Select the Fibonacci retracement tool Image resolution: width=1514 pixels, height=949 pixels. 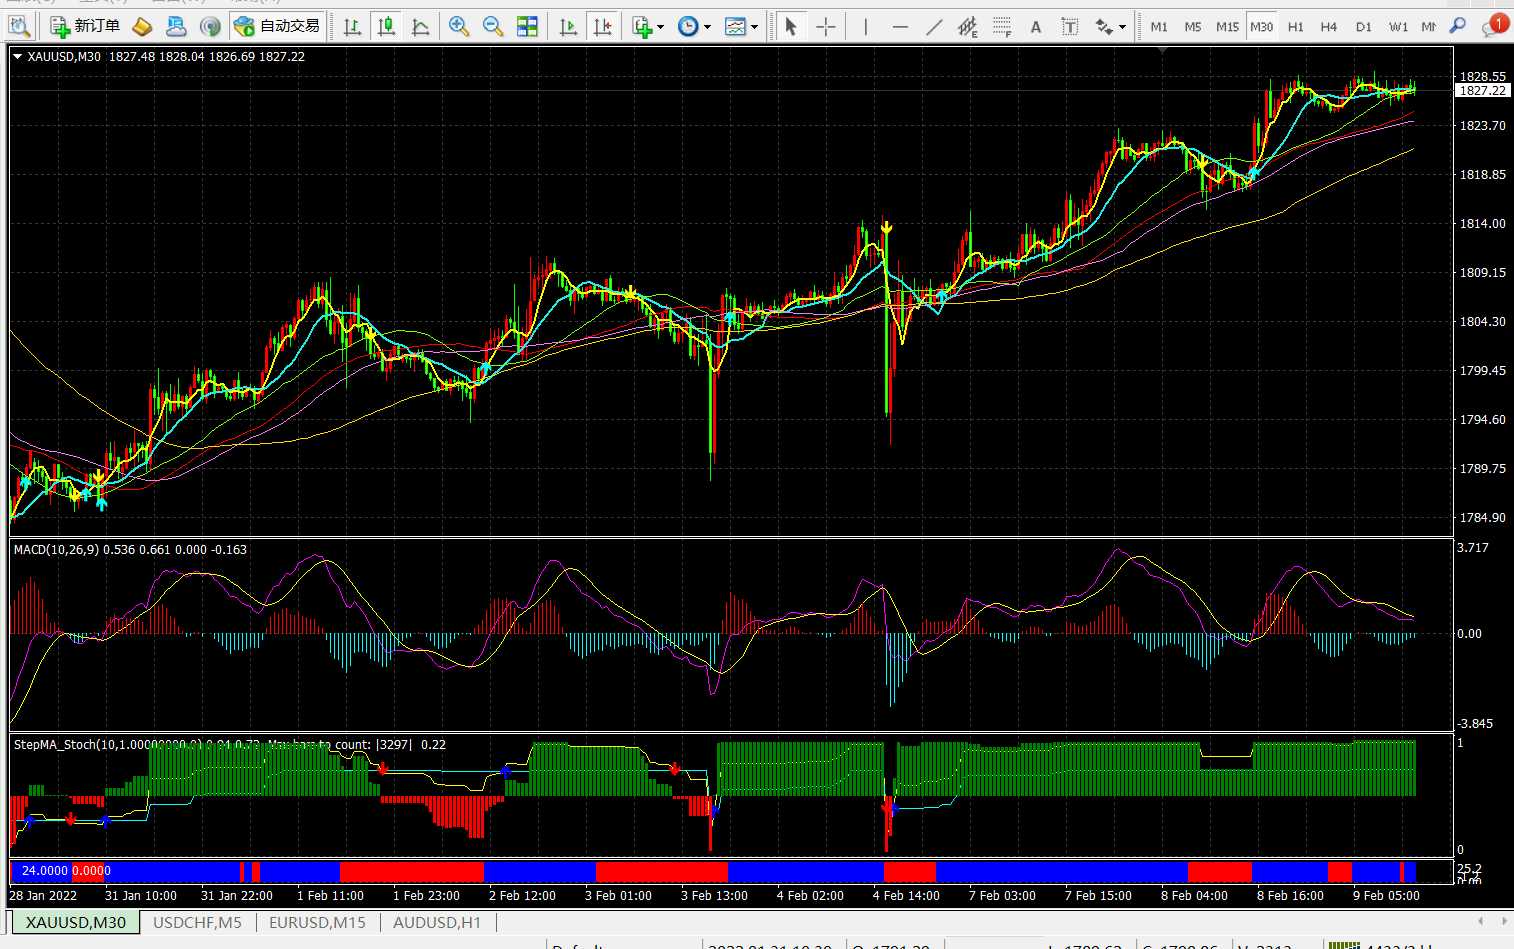point(1001,27)
